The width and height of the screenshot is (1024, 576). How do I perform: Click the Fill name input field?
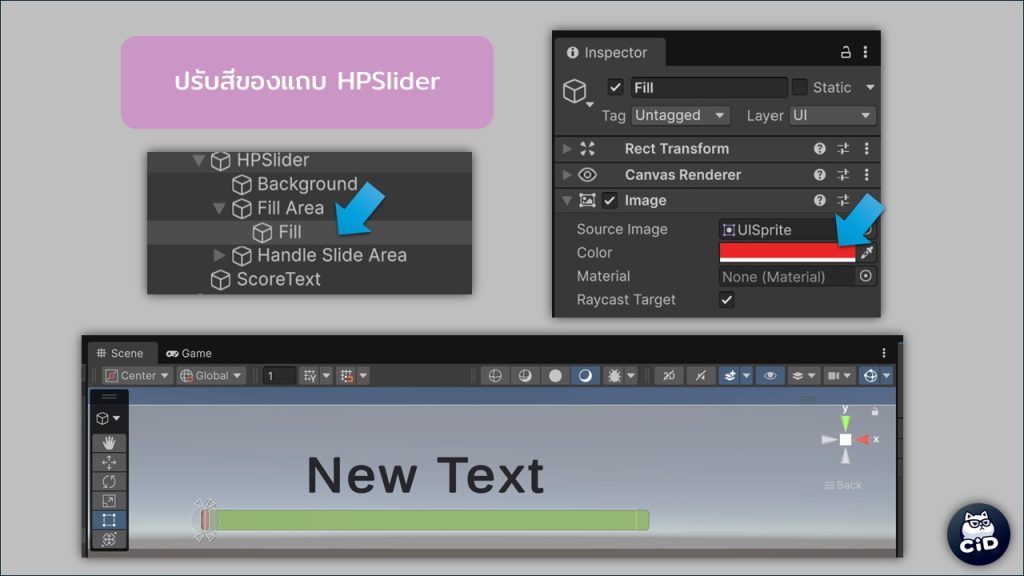(708, 88)
